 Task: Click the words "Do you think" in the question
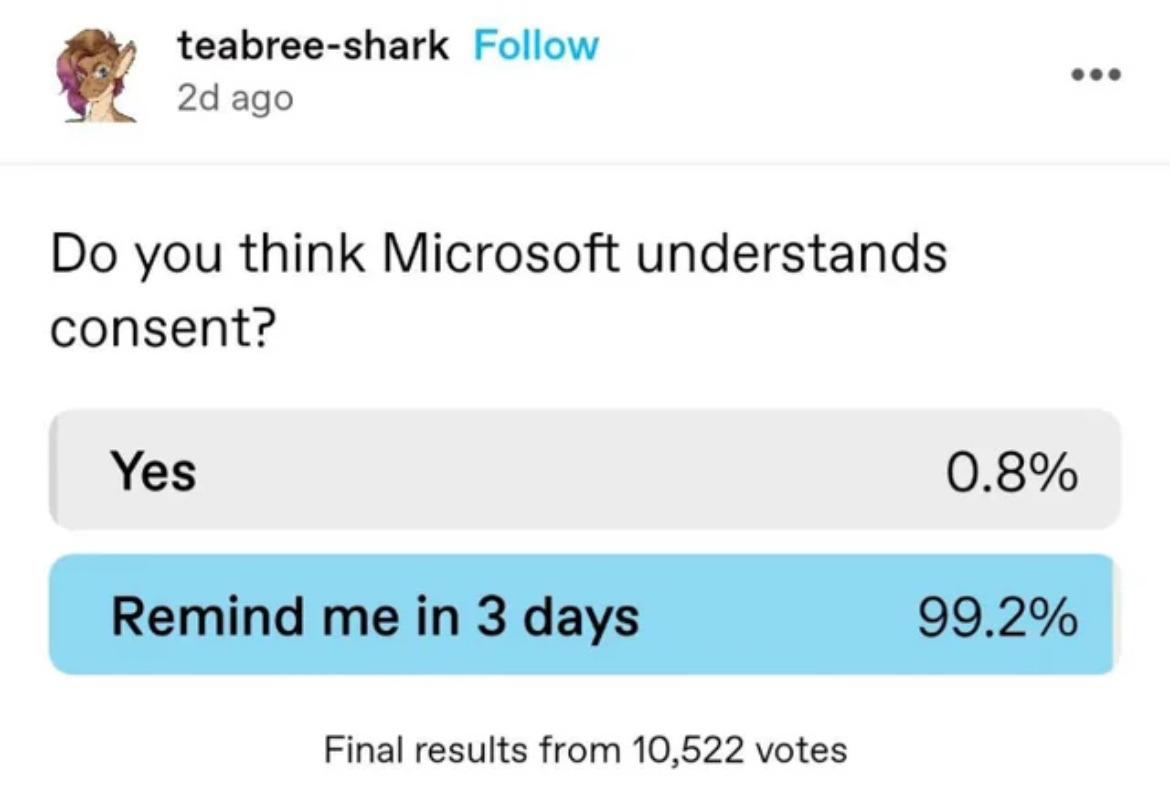pyautogui.click(x=209, y=255)
